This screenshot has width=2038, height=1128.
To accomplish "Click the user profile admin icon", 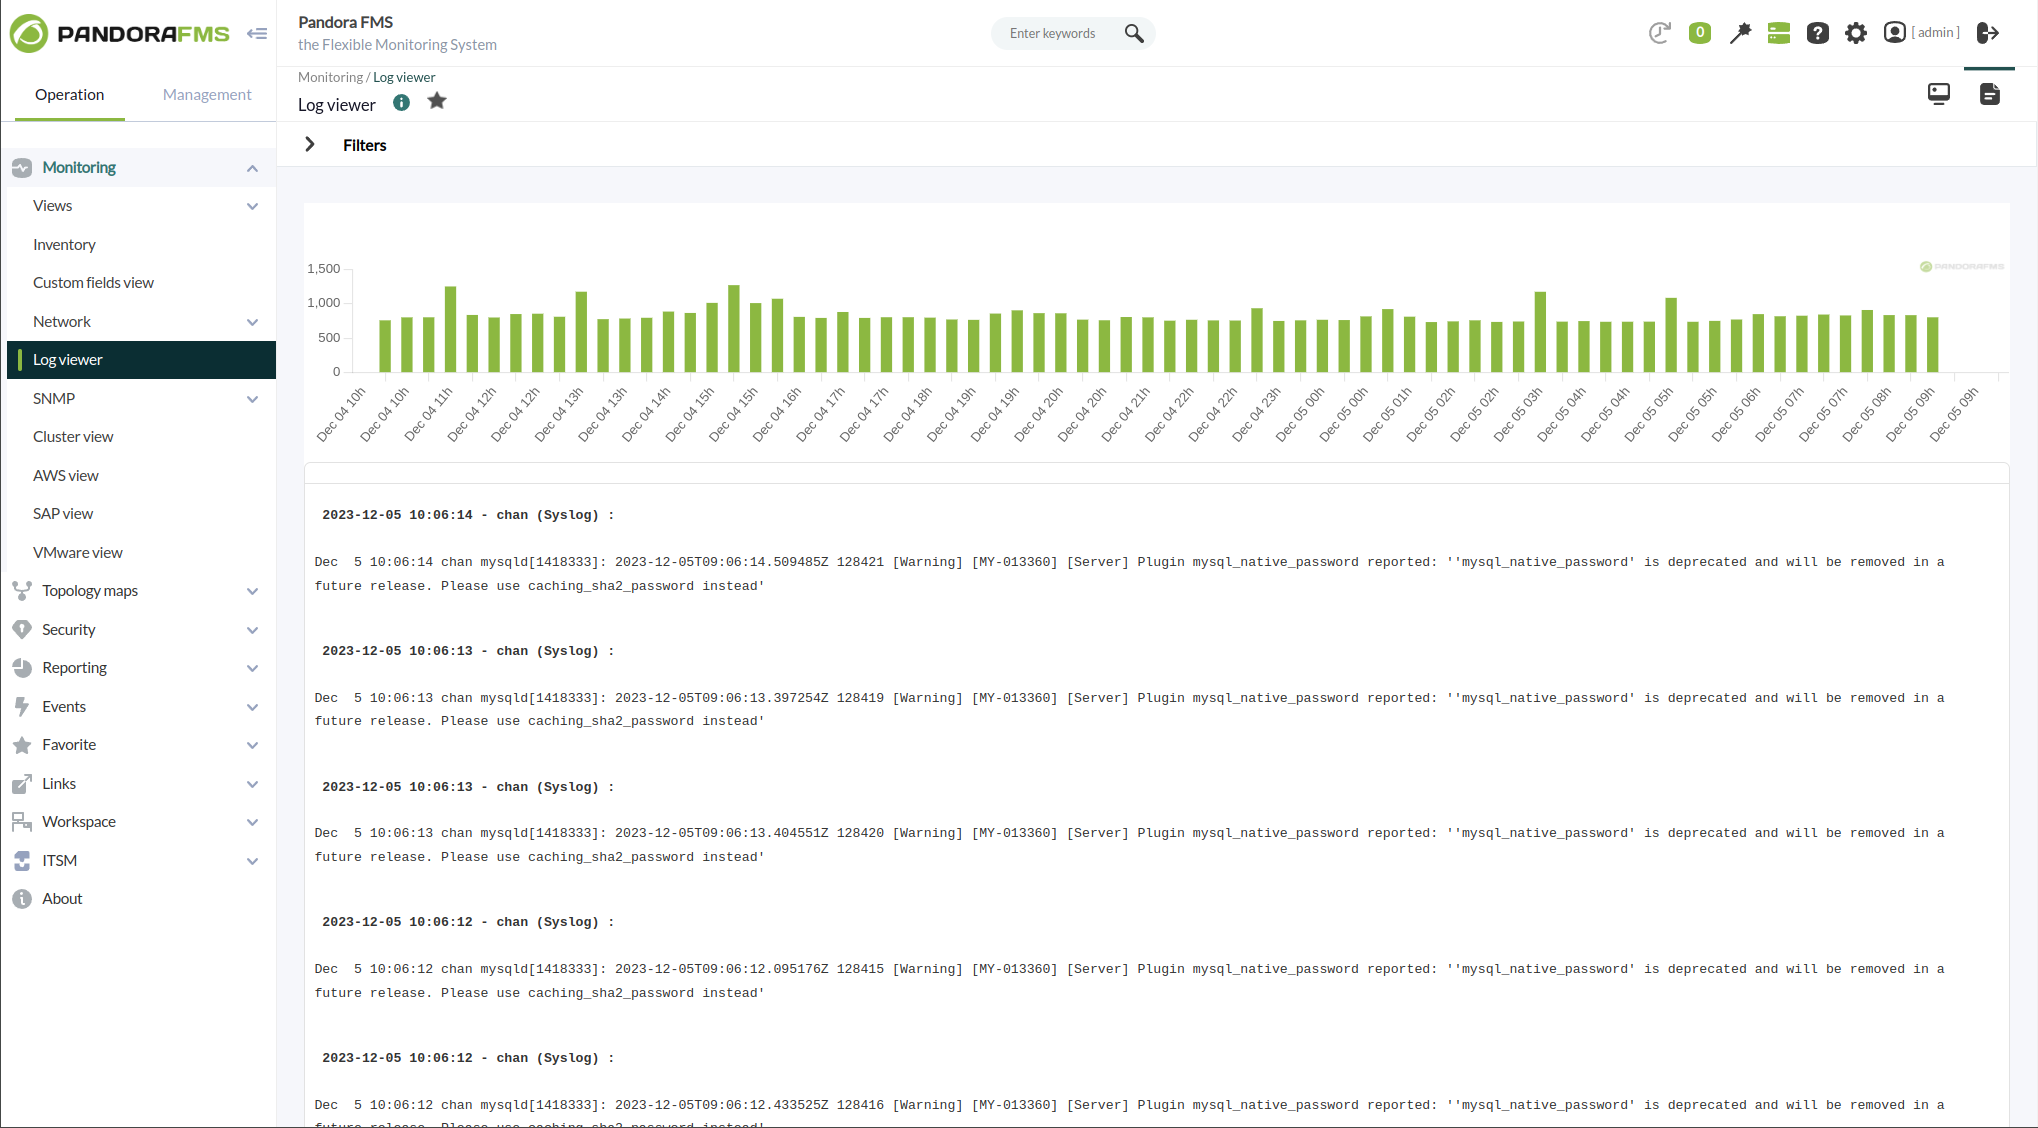I will pos(1894,32).
